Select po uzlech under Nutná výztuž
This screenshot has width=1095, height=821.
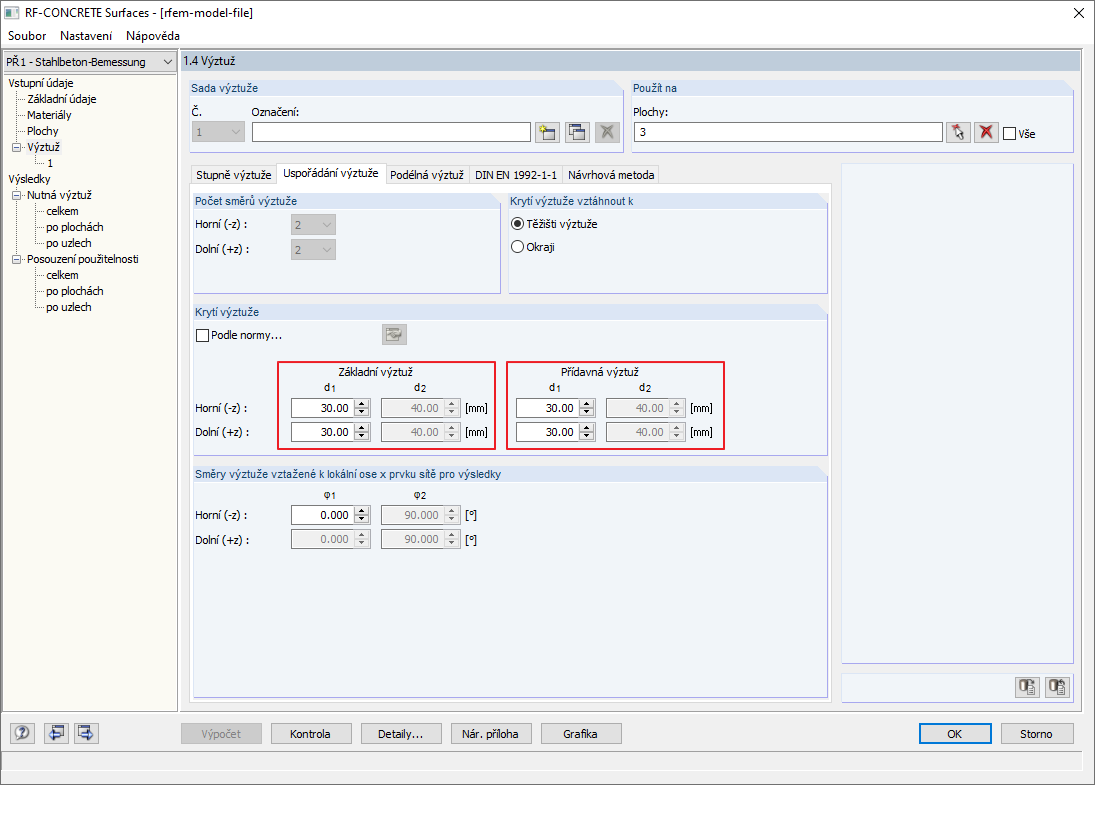pyautogui.click(x=68, y=243)
